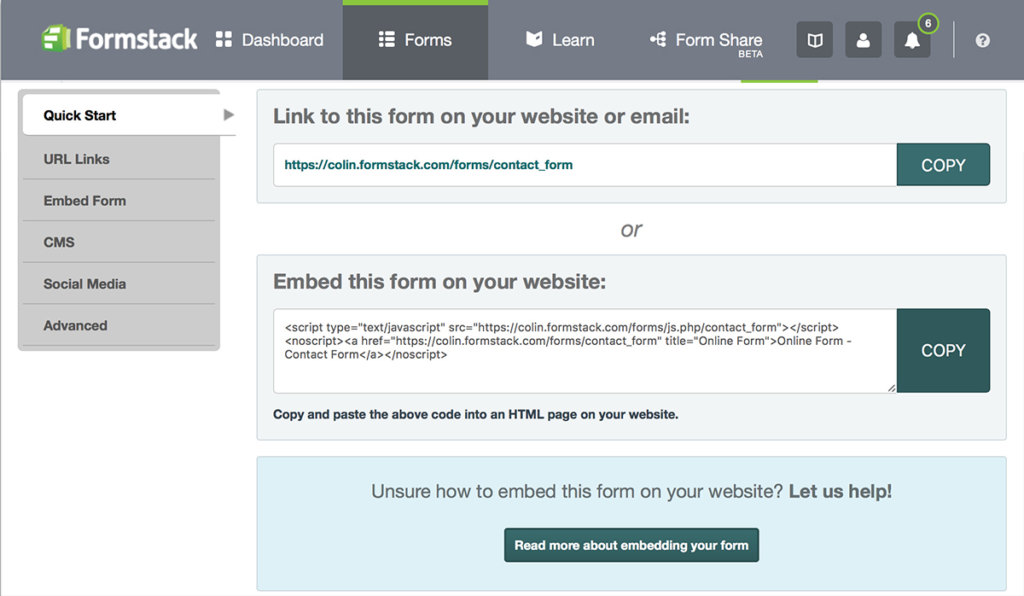The width and height of the screenshot is (1024, 596).
Task: Open the Forms tab
Action: (415, 40)
